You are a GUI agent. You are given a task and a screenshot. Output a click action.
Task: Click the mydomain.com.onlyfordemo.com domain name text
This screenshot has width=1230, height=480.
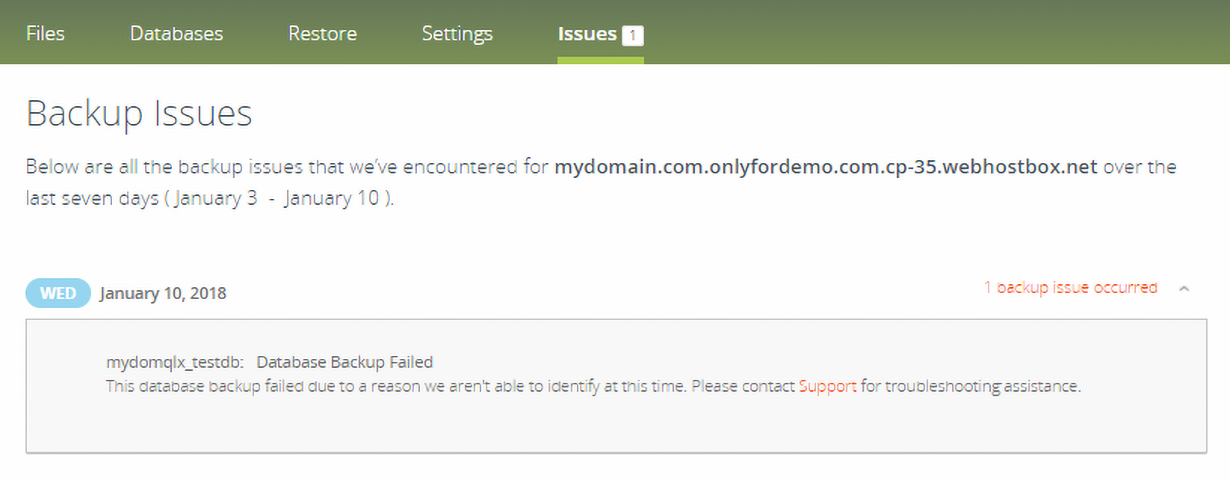pos(826,166)
